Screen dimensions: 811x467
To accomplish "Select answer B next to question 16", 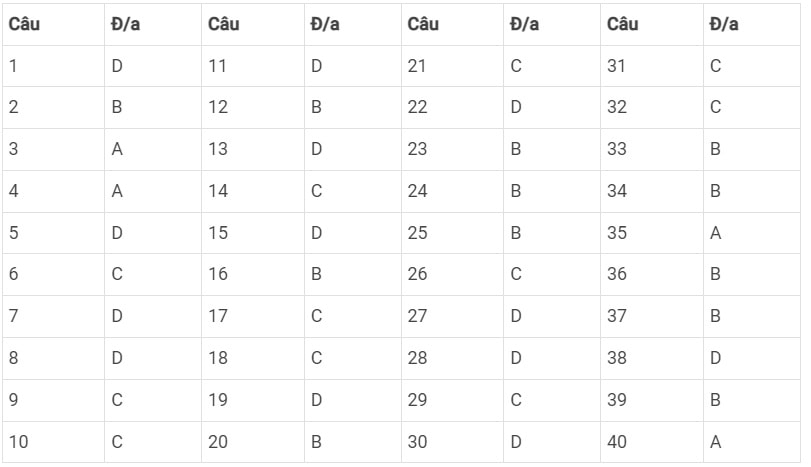I will click(x=352, y=274).
